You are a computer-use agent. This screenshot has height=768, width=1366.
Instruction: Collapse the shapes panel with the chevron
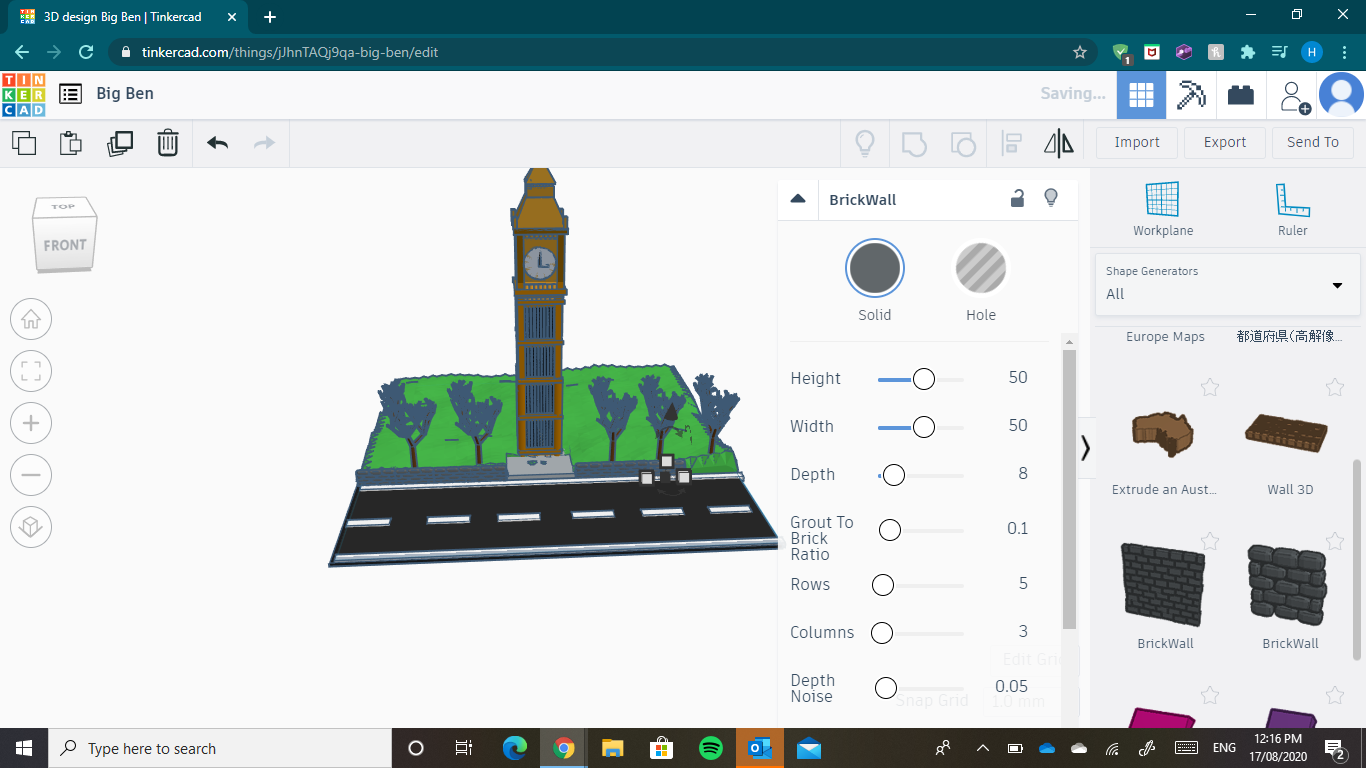click(x=1085, y=448)
